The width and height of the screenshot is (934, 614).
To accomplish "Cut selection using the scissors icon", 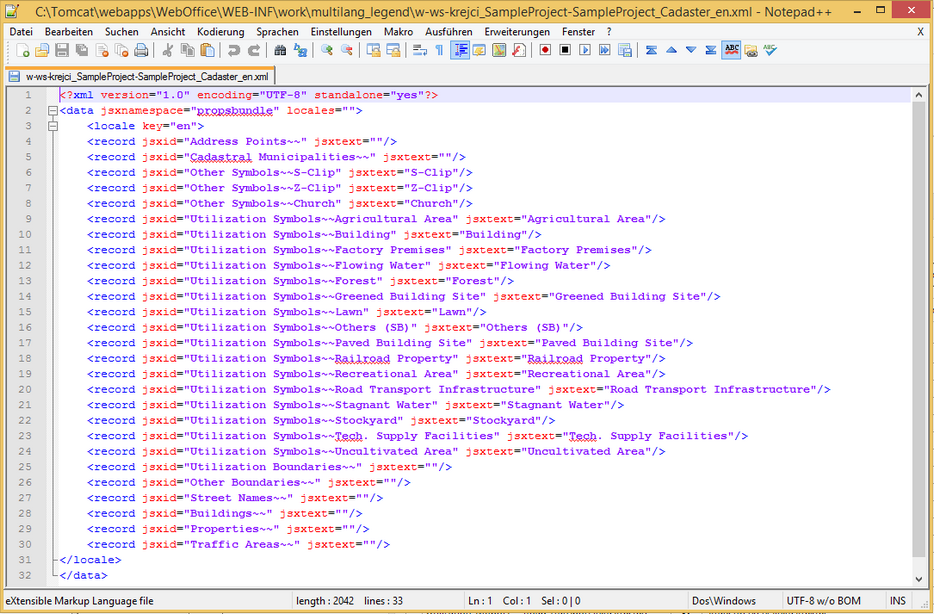I will click(x=169, y=50).
